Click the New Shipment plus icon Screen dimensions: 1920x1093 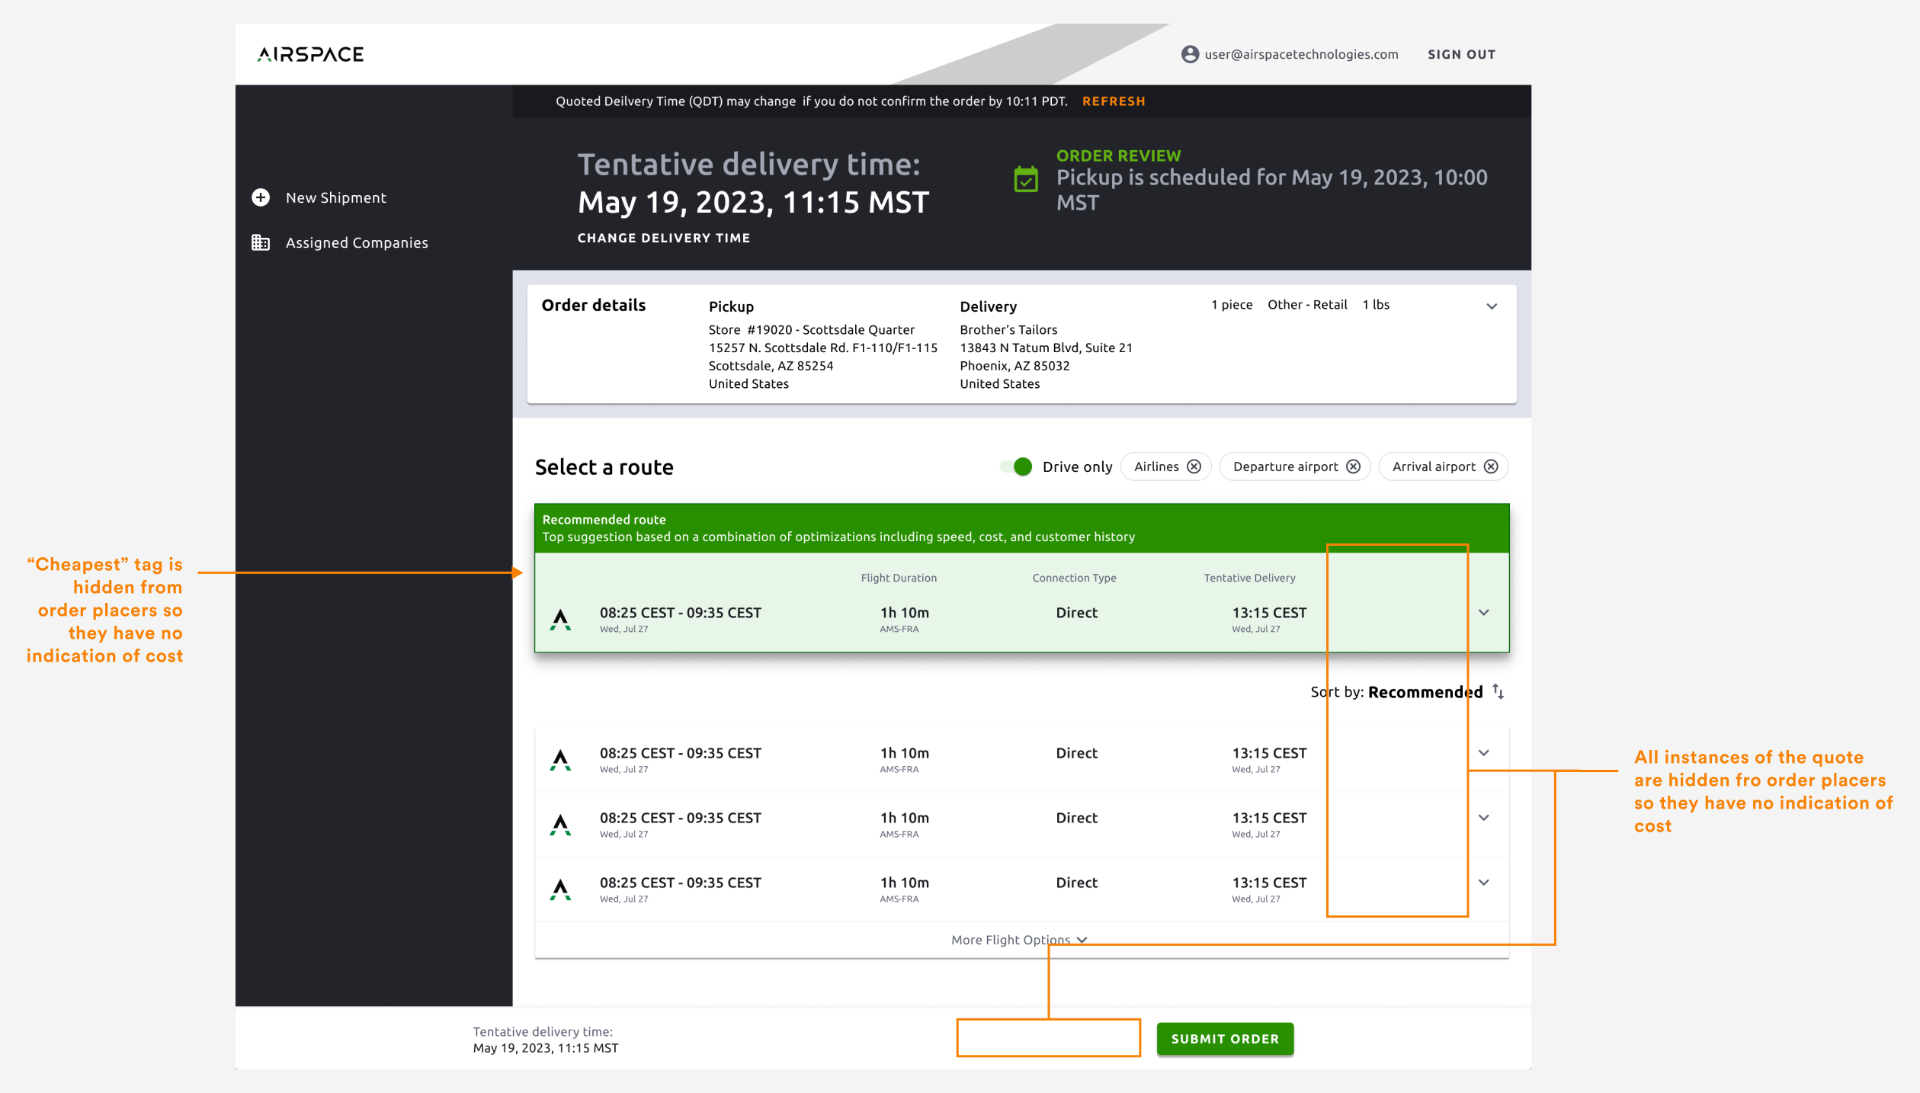pos(261,198)
